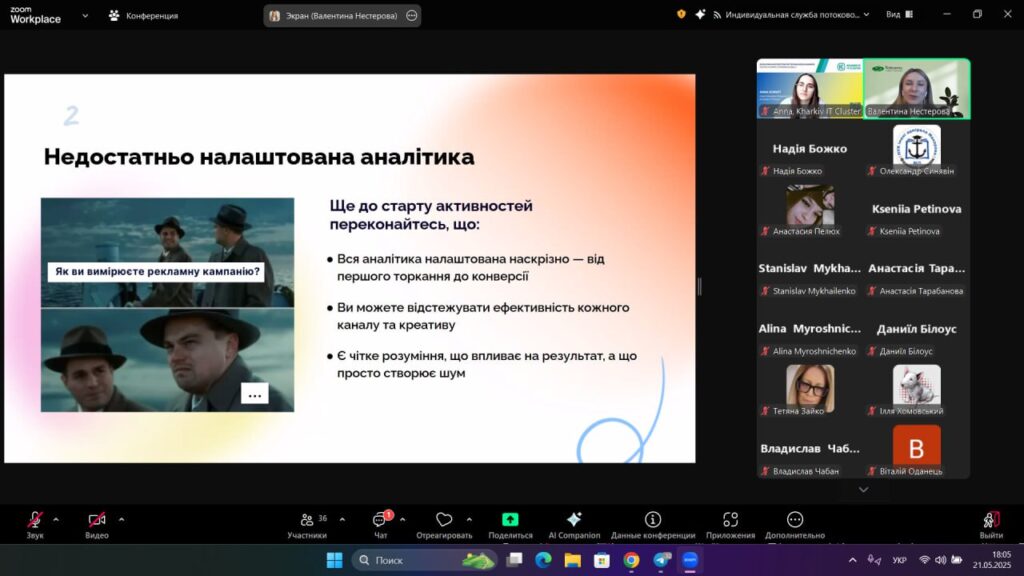The width and height of the screenshot is (1024, 576).
Task: Click the bullet starting Вся аналітика налаштована
Action: pyautogui.click(x=467, y=268)
